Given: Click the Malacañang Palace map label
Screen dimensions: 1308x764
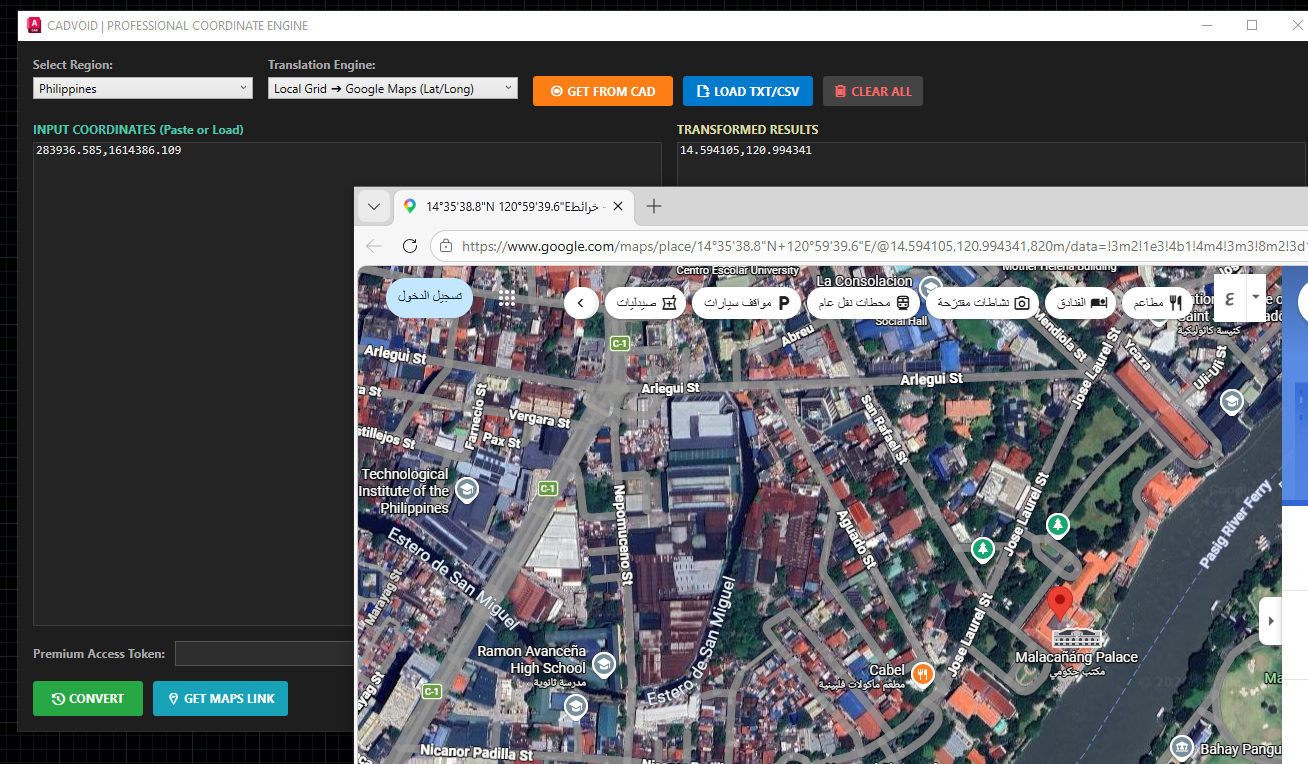Looking at the screenshot, I should [x=1077, y=657].
